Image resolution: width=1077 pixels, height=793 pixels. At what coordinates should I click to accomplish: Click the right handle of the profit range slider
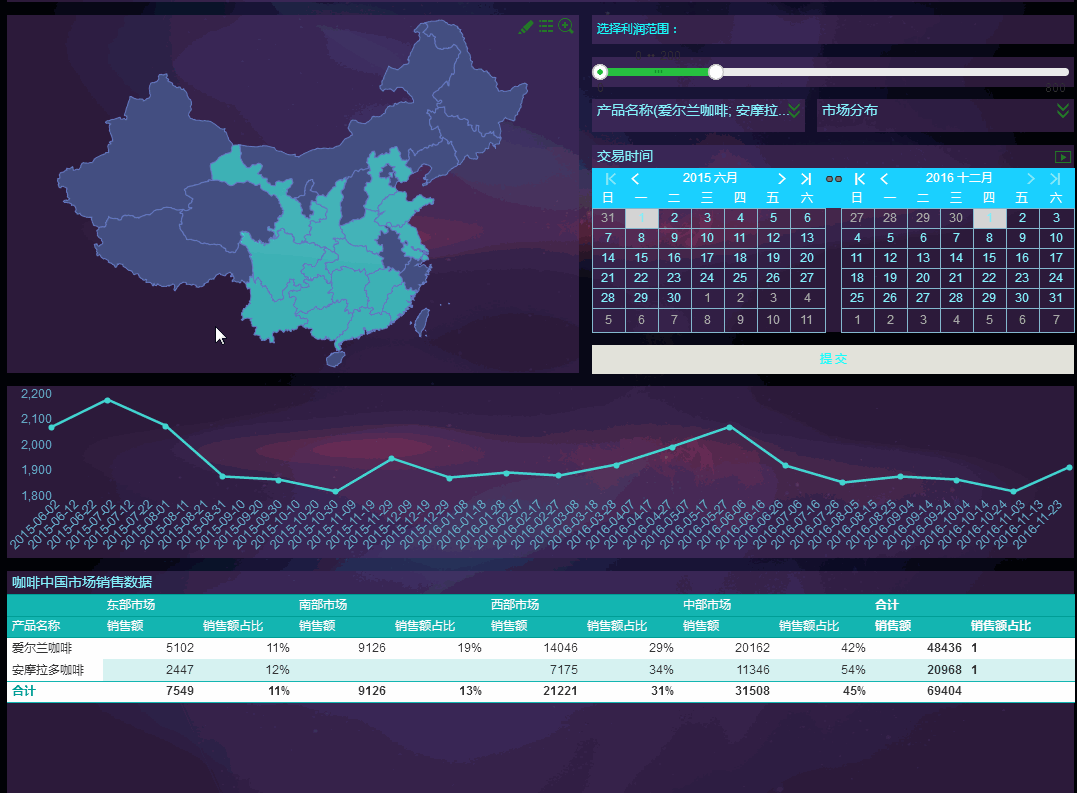tap(716, 72)
